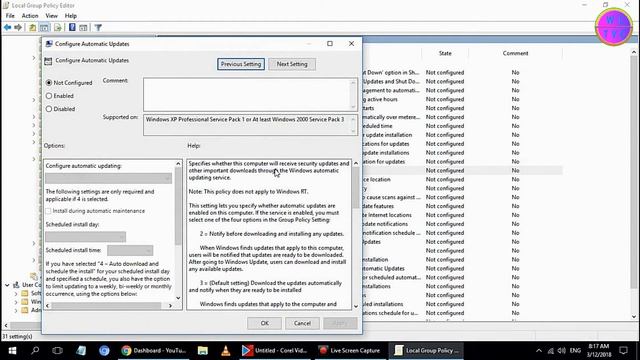Click the Filter funnel toolbar icon
640x360 pixels.
coord(98,27)
